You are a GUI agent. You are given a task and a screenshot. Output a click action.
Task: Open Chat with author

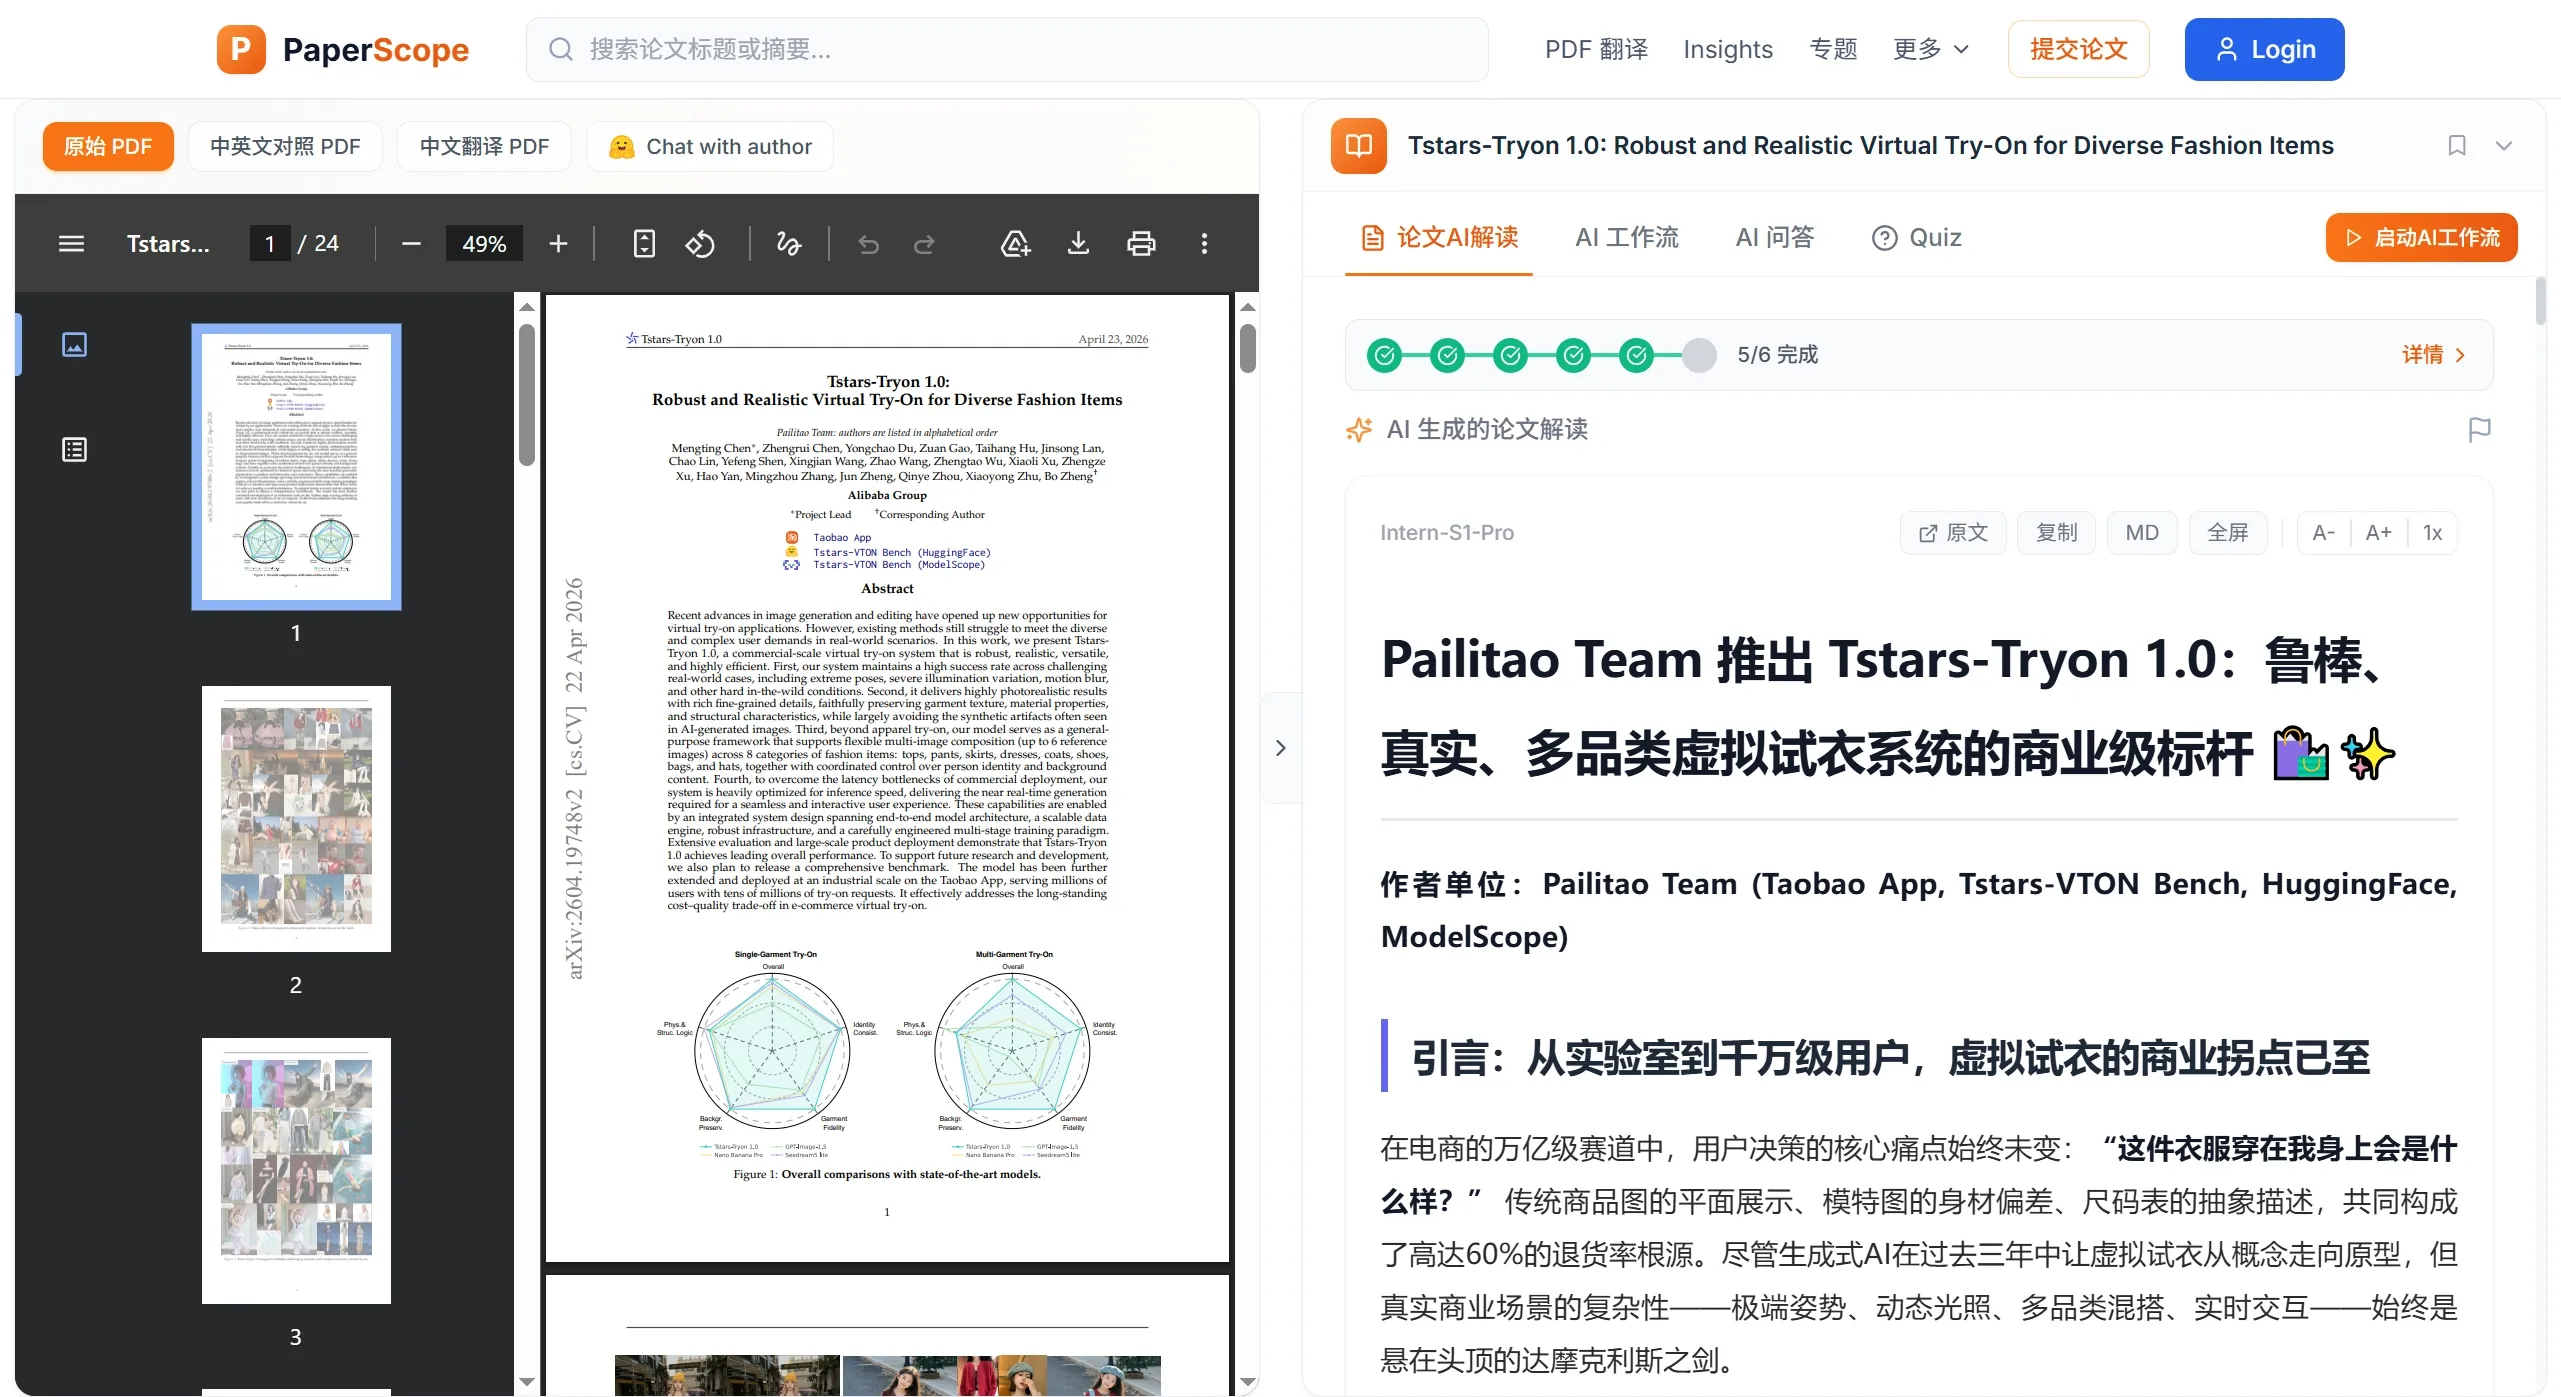711,146
